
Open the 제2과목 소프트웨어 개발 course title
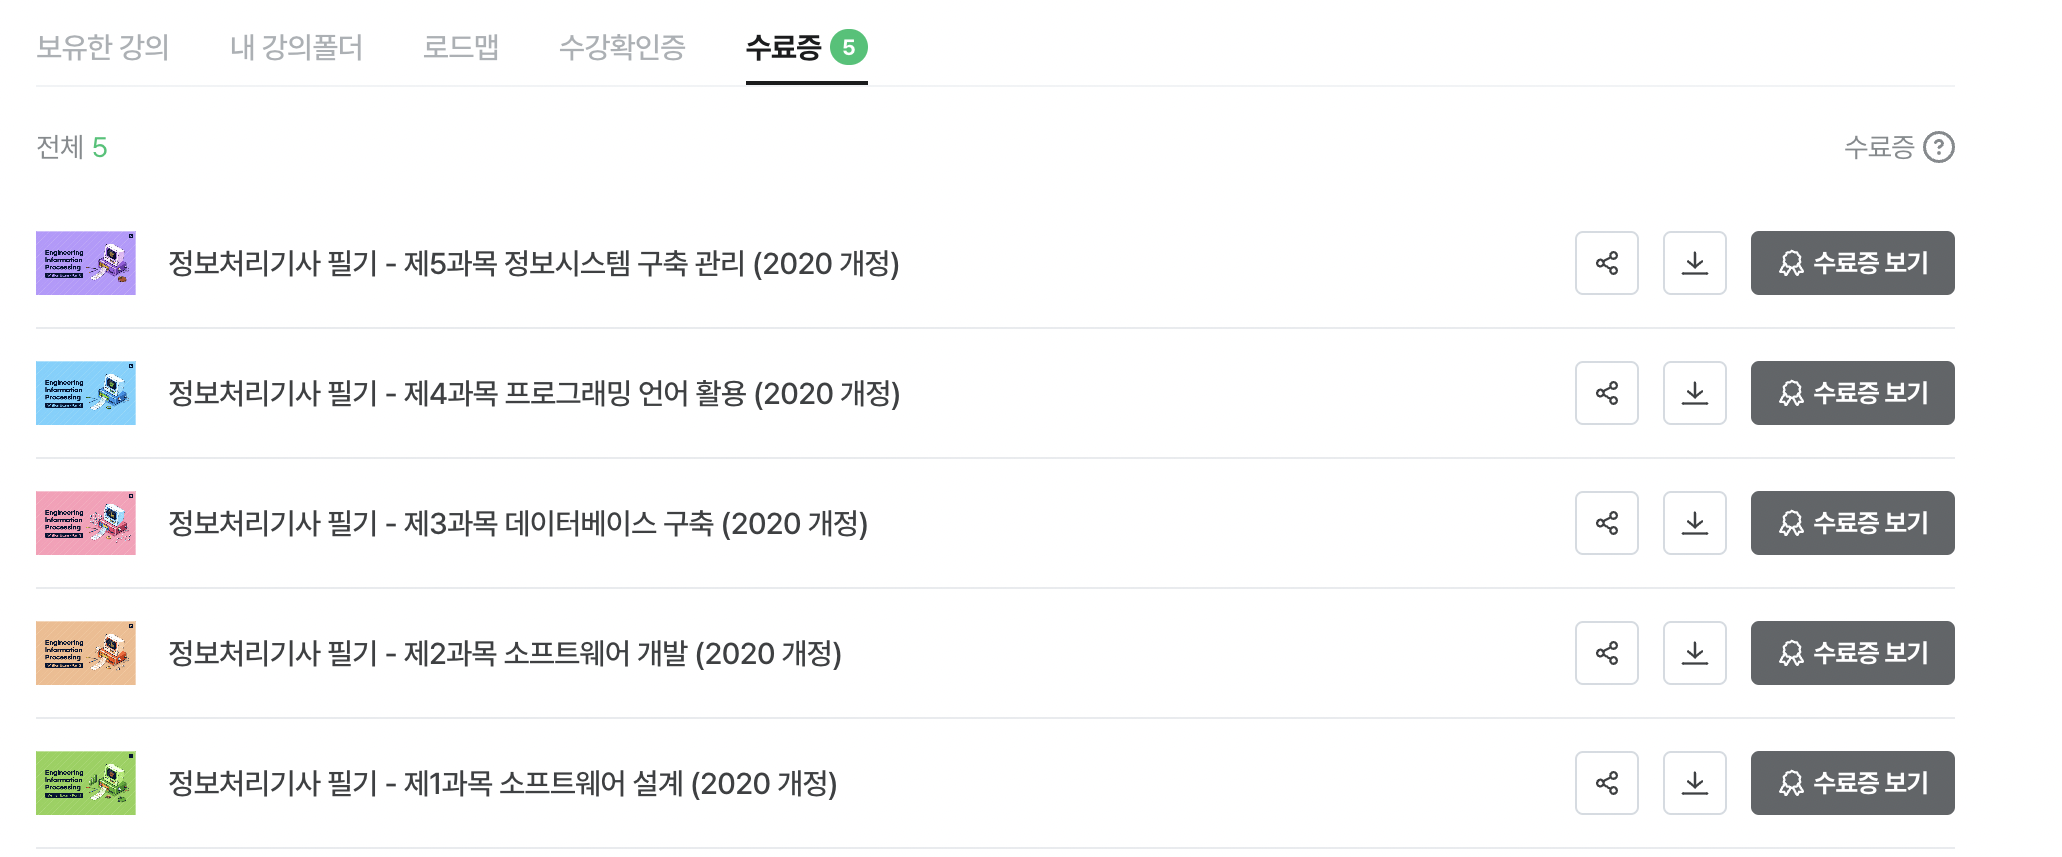click(x=505, y=653)
